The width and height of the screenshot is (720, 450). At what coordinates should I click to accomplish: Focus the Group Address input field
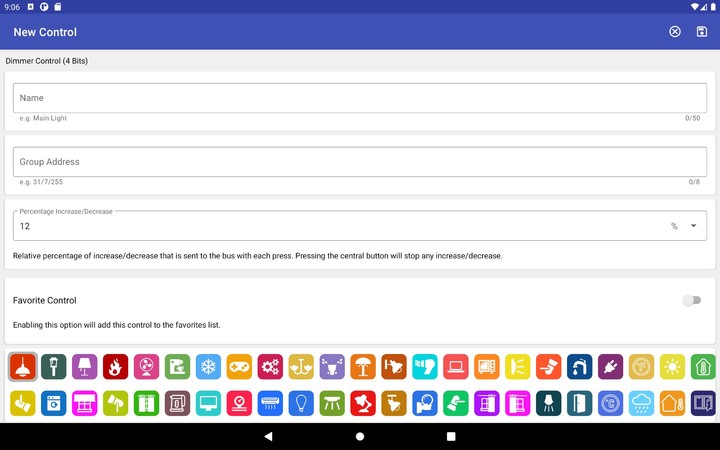[x=360, y=162]
